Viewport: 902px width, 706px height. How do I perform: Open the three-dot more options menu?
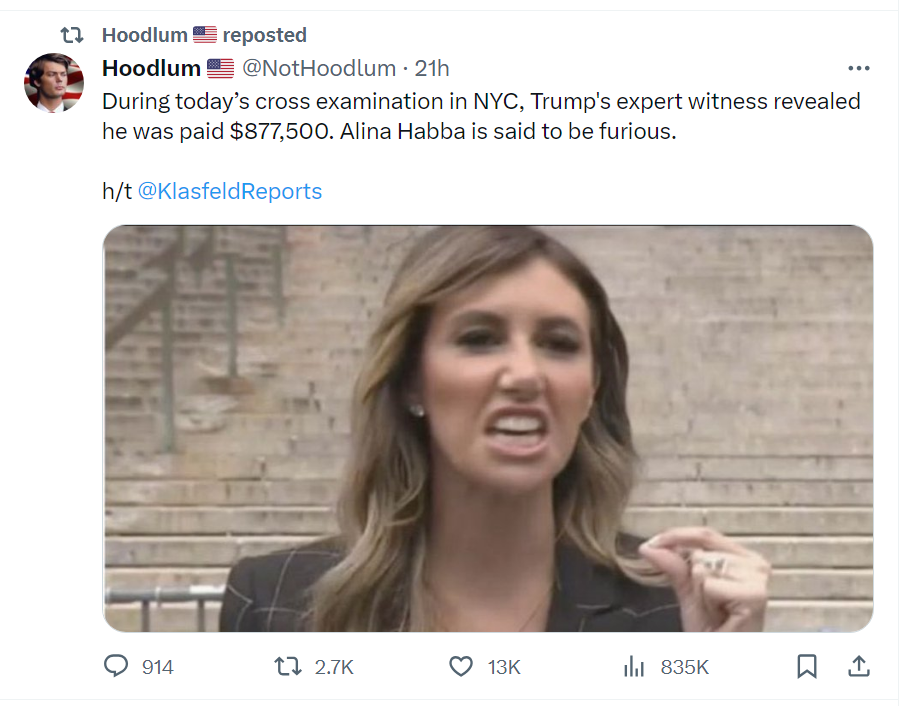(859, 68)
